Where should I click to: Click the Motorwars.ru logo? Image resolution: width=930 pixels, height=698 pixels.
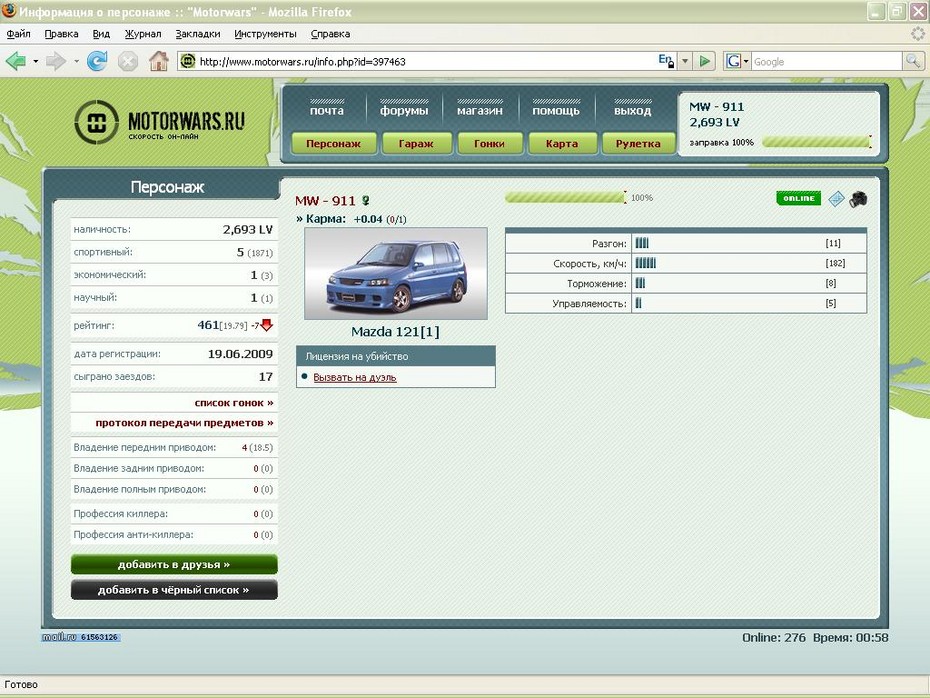[160, 123]
